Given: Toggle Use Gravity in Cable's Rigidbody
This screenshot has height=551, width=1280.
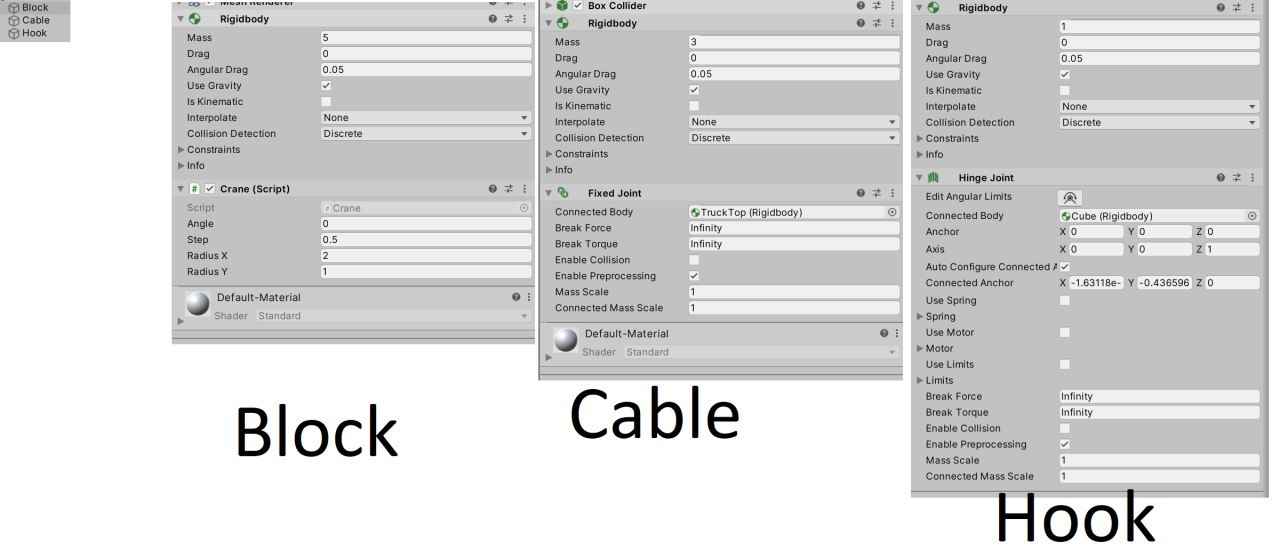Looking at the screenshot, I should tap(694, 90).
